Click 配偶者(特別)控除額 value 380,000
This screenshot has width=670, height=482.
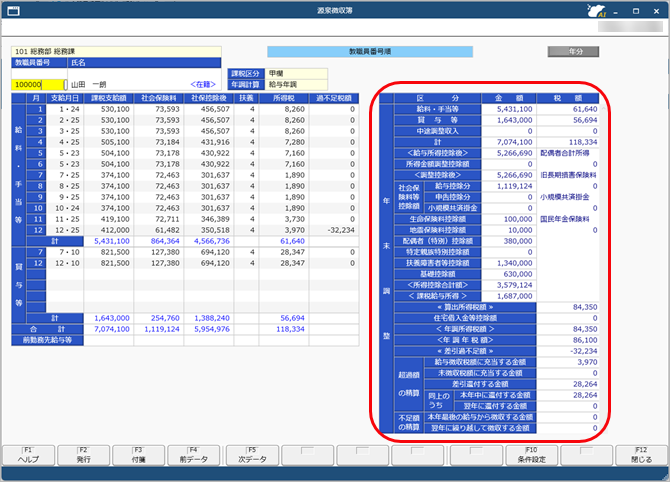[509, 241]
